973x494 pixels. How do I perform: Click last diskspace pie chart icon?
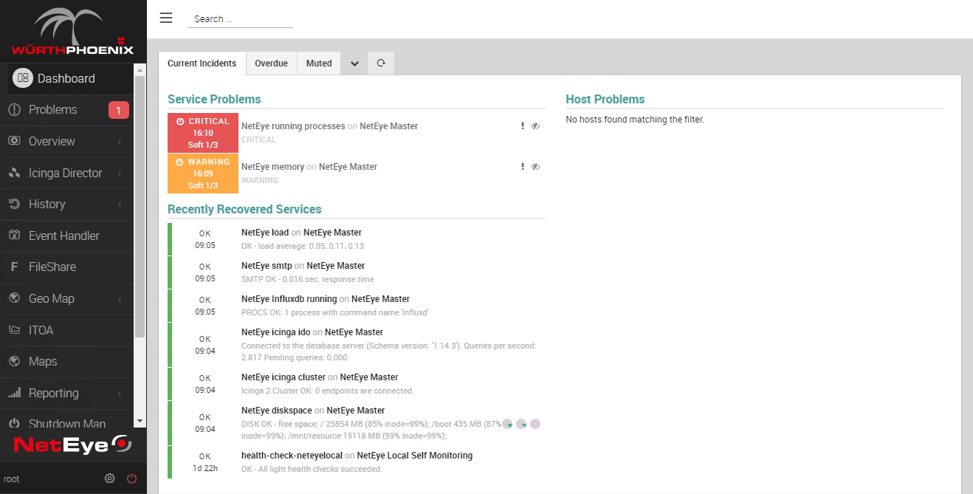point(535,424)
